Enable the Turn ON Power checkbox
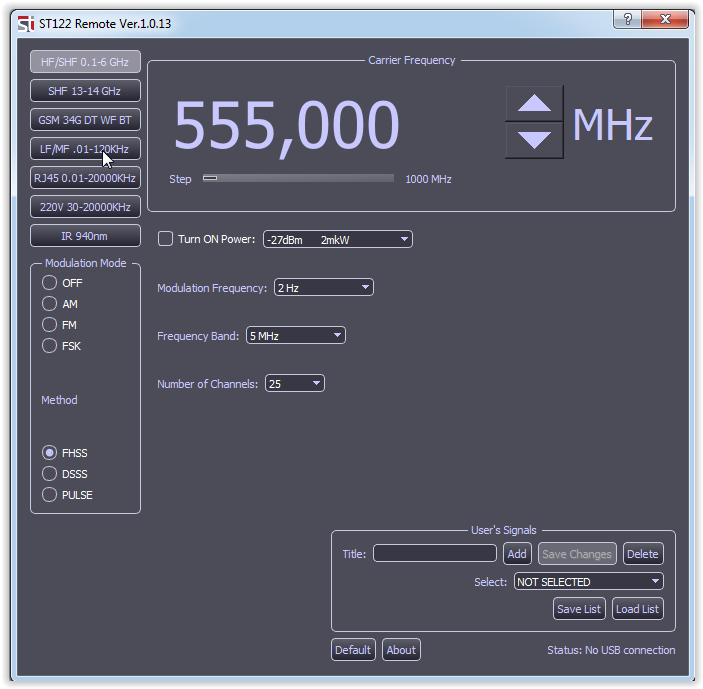Viewport: 703px width, 689px height. point(165,239)
